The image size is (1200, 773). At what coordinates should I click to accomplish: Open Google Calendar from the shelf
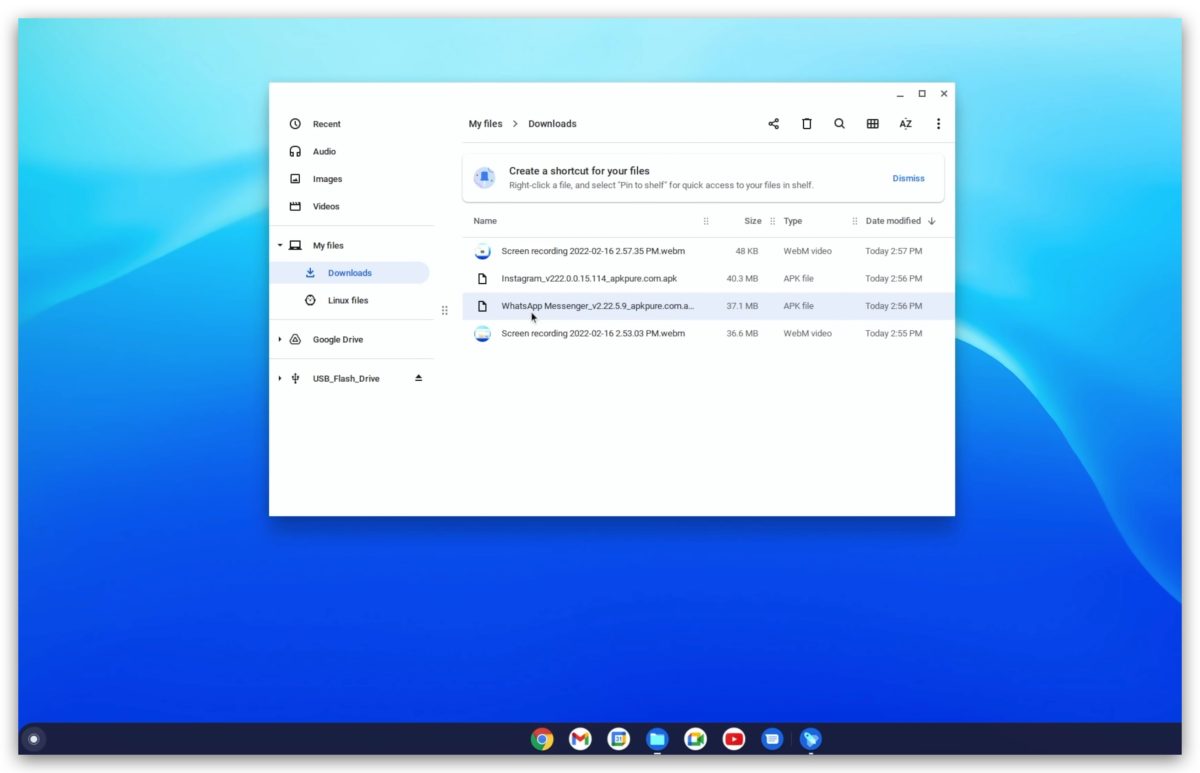coord(618,739)
